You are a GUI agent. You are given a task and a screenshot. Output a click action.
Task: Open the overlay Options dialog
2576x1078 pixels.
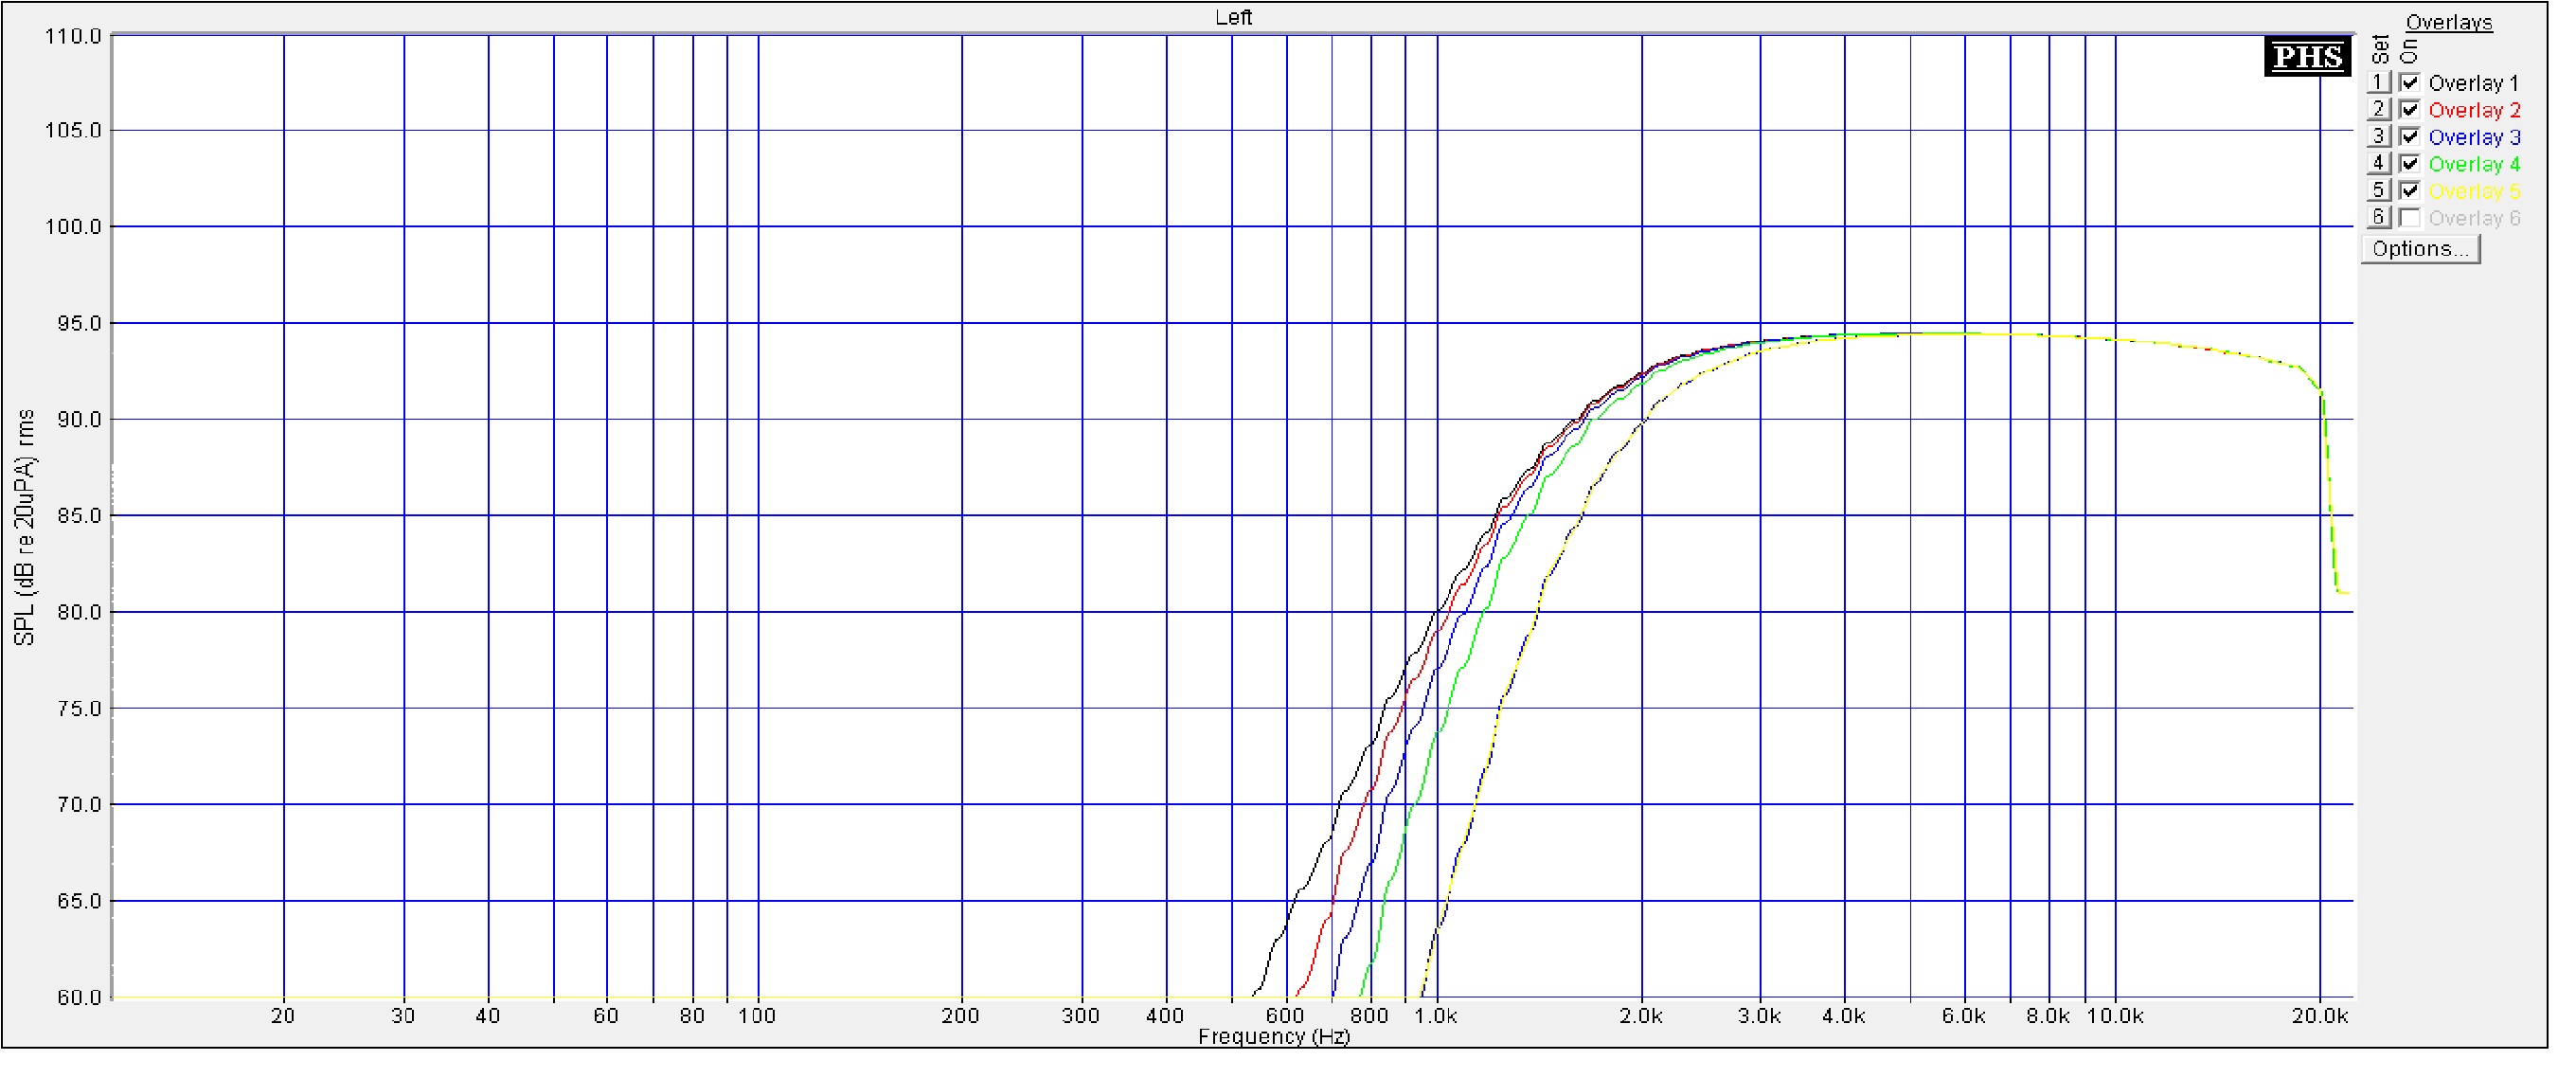(x=2420, y=249)
